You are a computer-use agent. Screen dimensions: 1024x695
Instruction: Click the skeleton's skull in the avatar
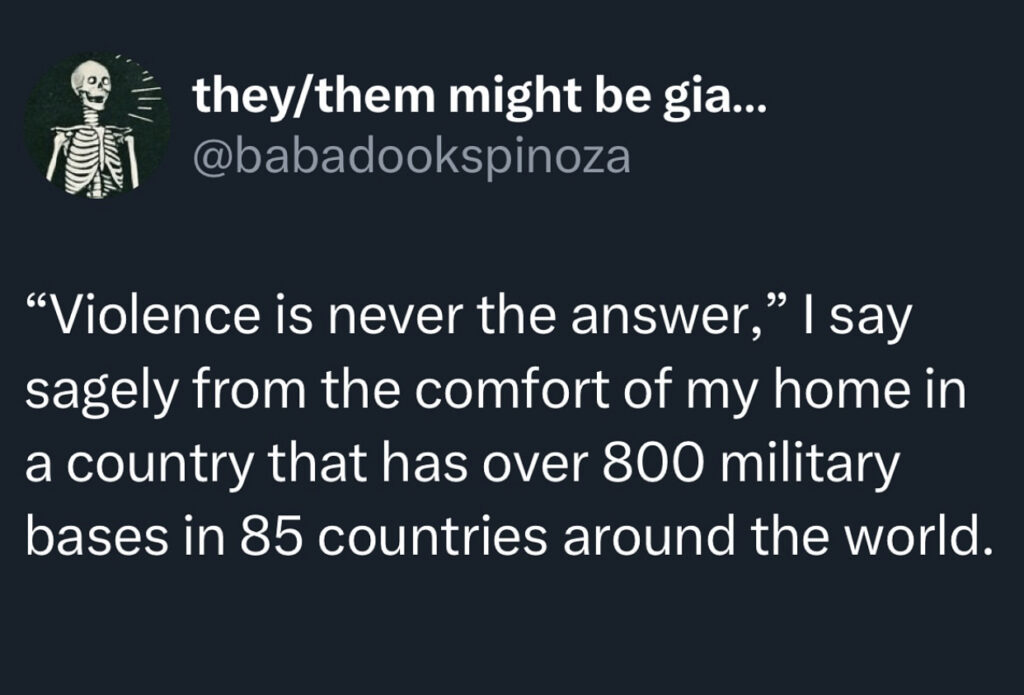[91, 86]
